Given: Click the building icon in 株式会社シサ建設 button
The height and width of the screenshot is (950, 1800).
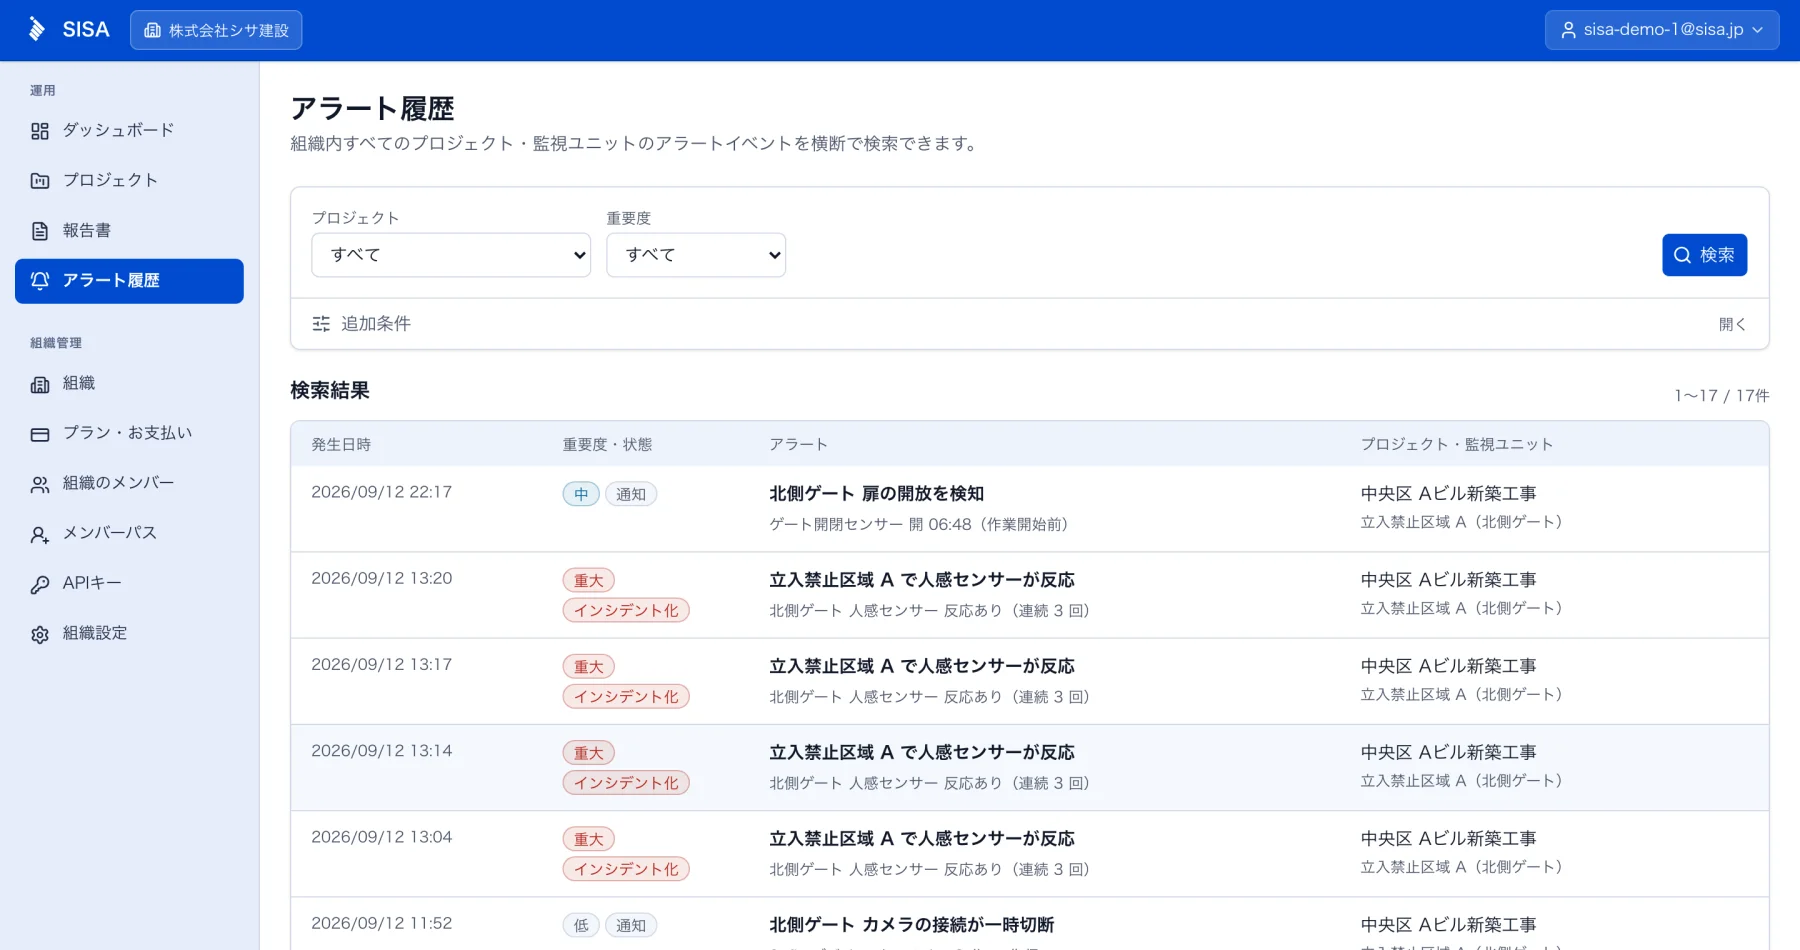Looking at the screenshot, I should click(x=152, y=30).
